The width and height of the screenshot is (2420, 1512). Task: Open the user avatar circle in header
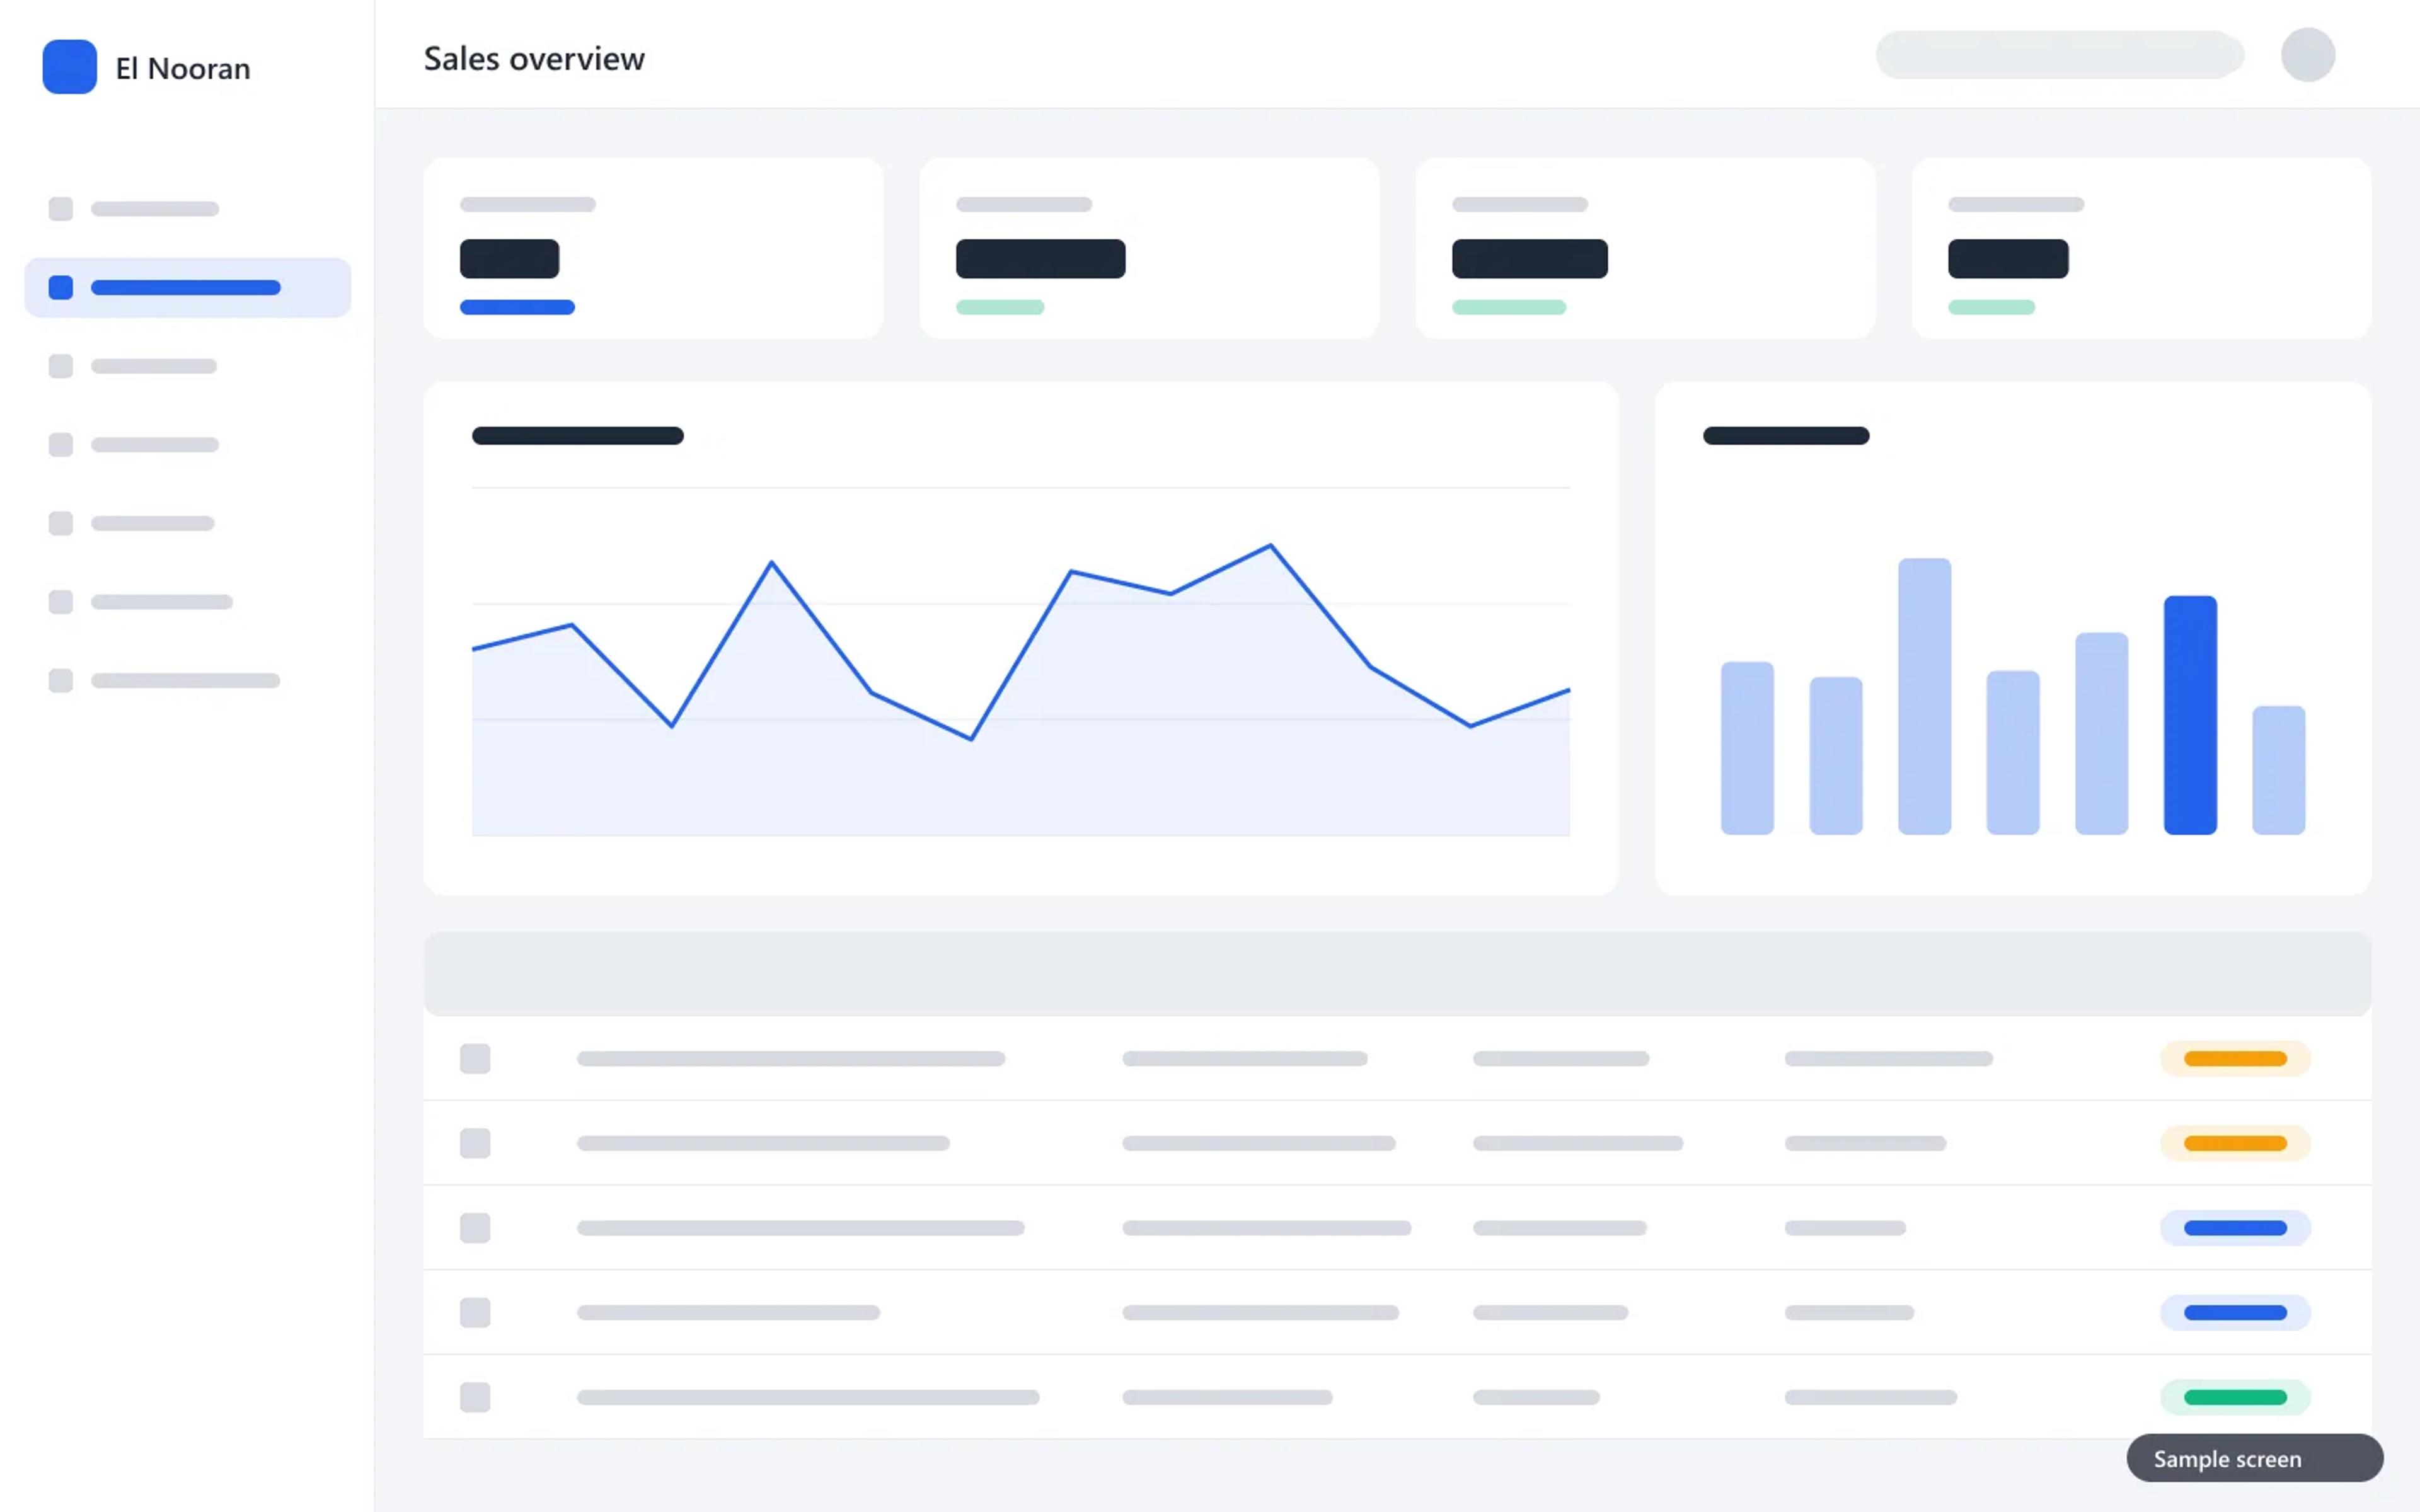pos(2307,55)
